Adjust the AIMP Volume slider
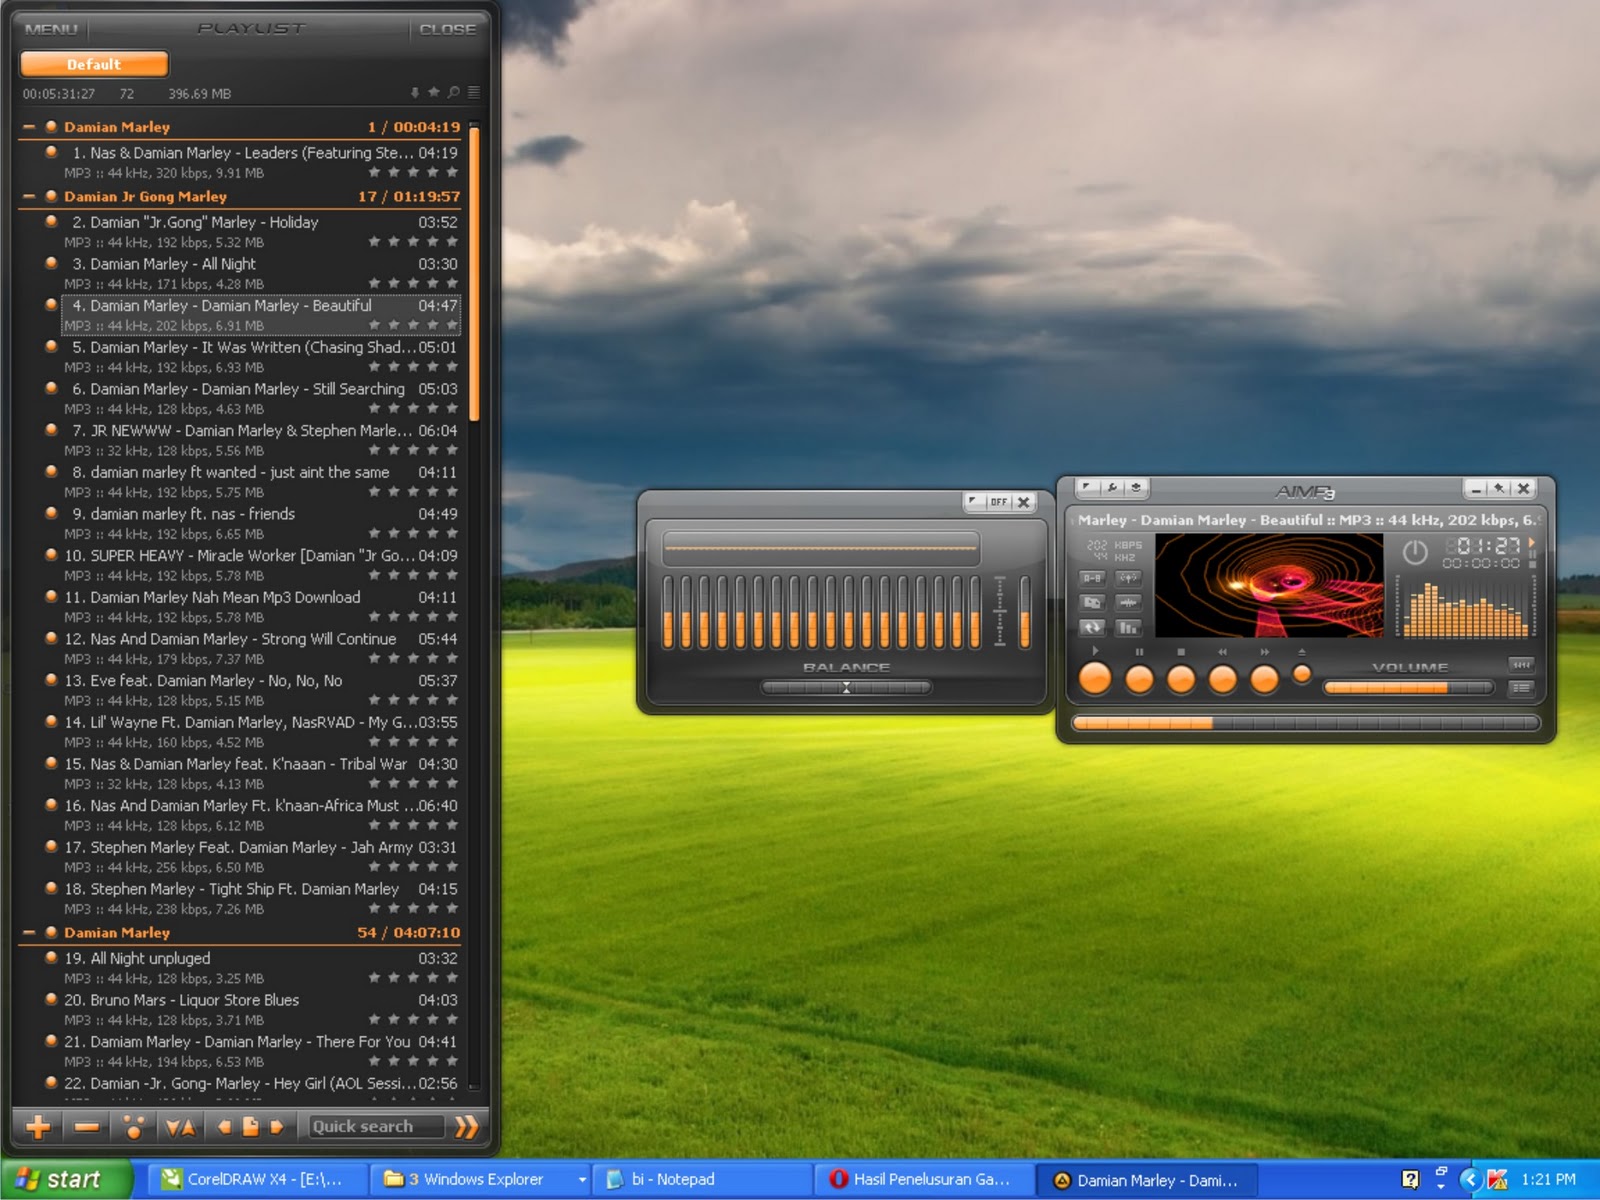The image size is (1600, 1200). pos(1408,688)
